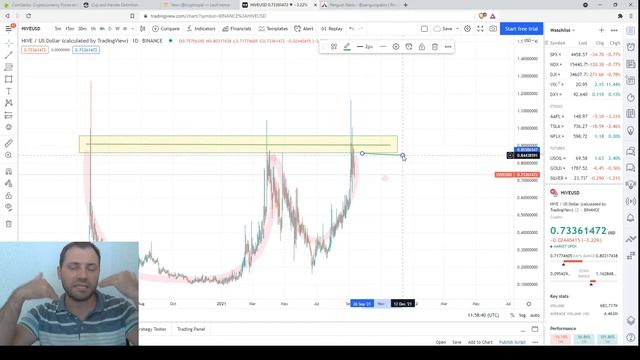The width and height of the screenshot is (640, 360).
Task: Toggle auto scale at chart bottom
Action: 535,315
